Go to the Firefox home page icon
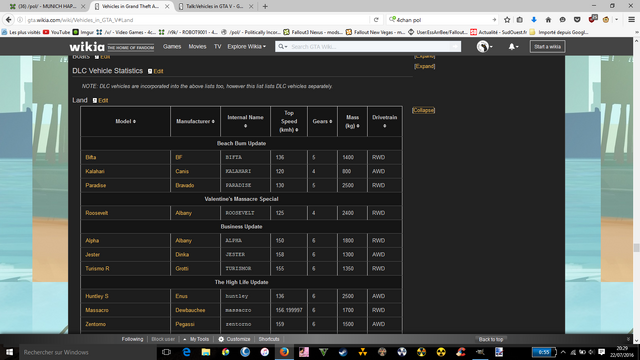 point(548,20)
